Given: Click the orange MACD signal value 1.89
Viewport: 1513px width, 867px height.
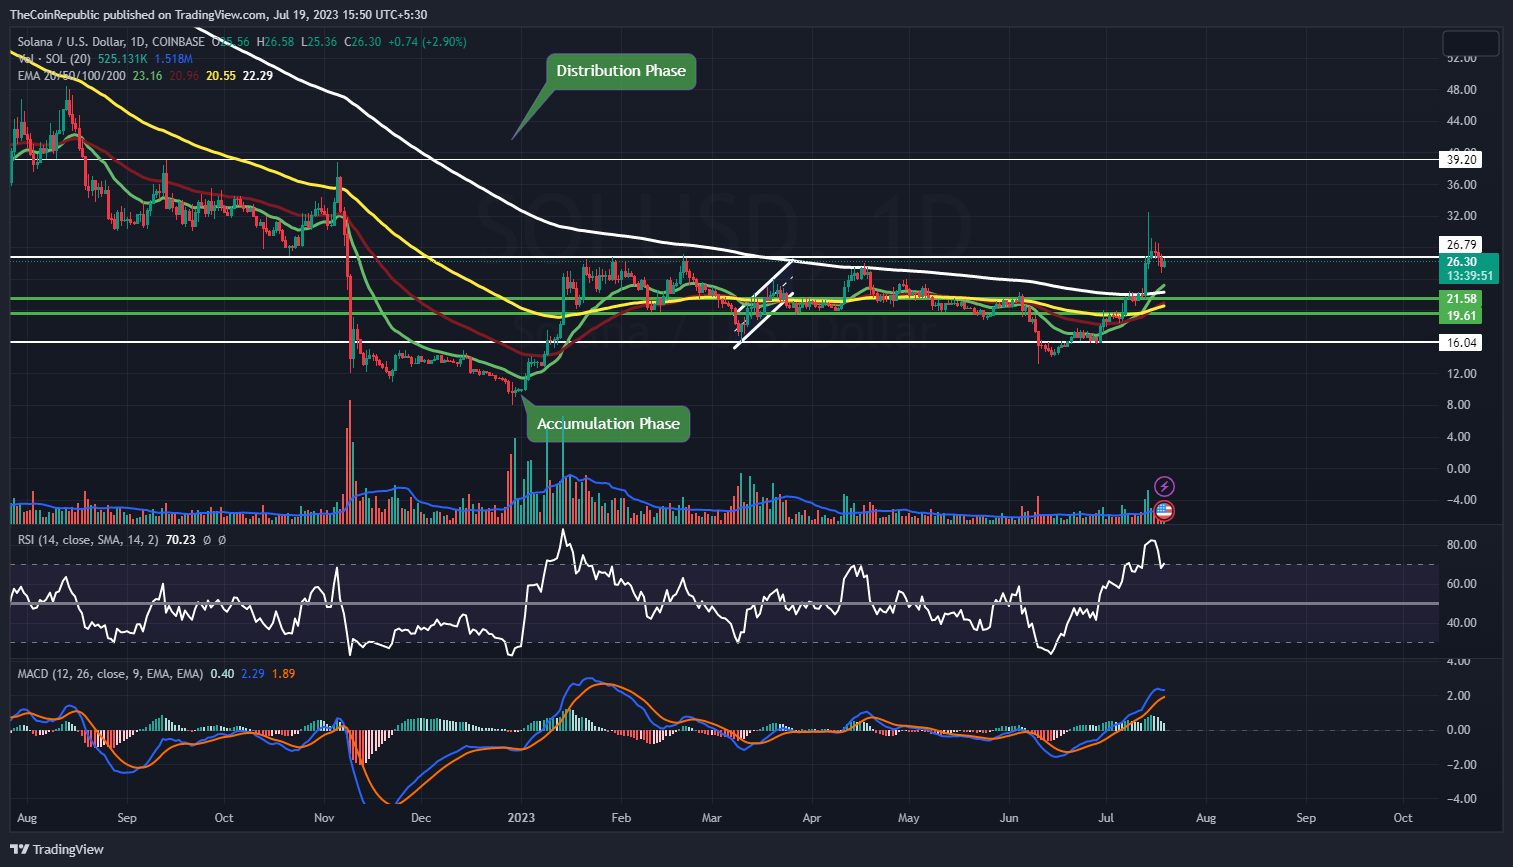Looking at the screenshot, I should [283, 674].
